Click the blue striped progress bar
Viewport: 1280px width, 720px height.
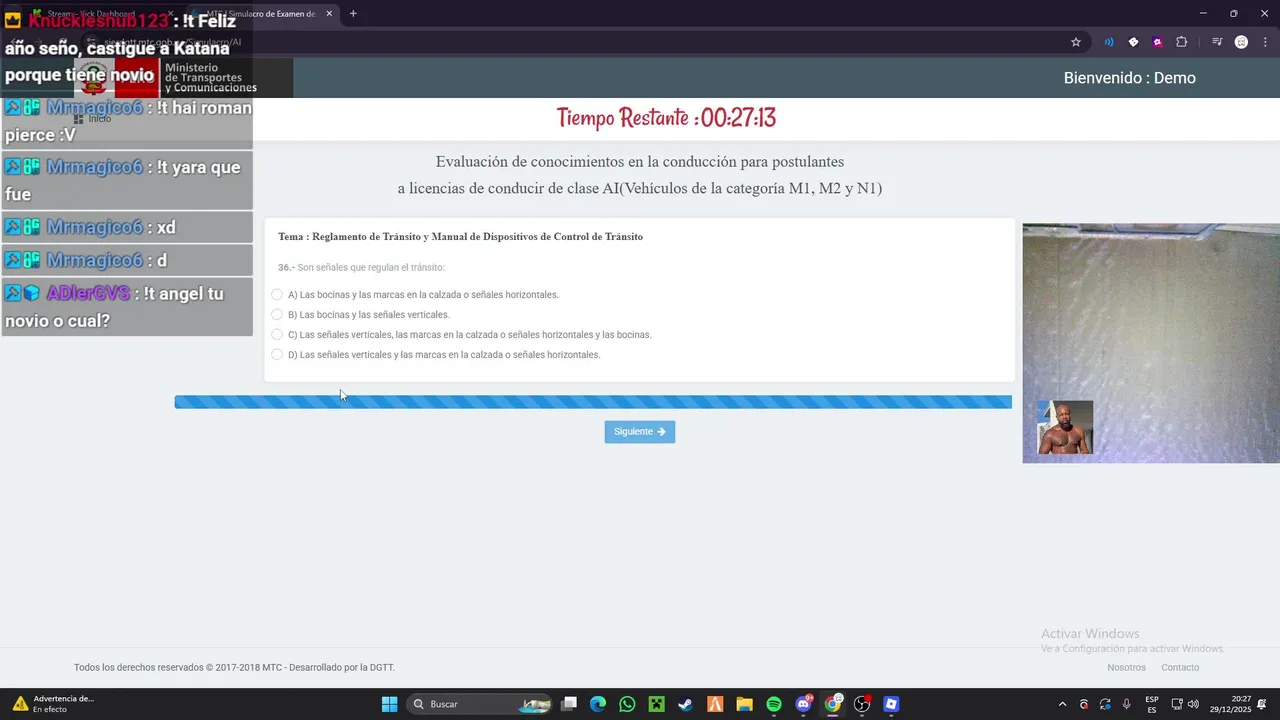(x=593, y=402)
